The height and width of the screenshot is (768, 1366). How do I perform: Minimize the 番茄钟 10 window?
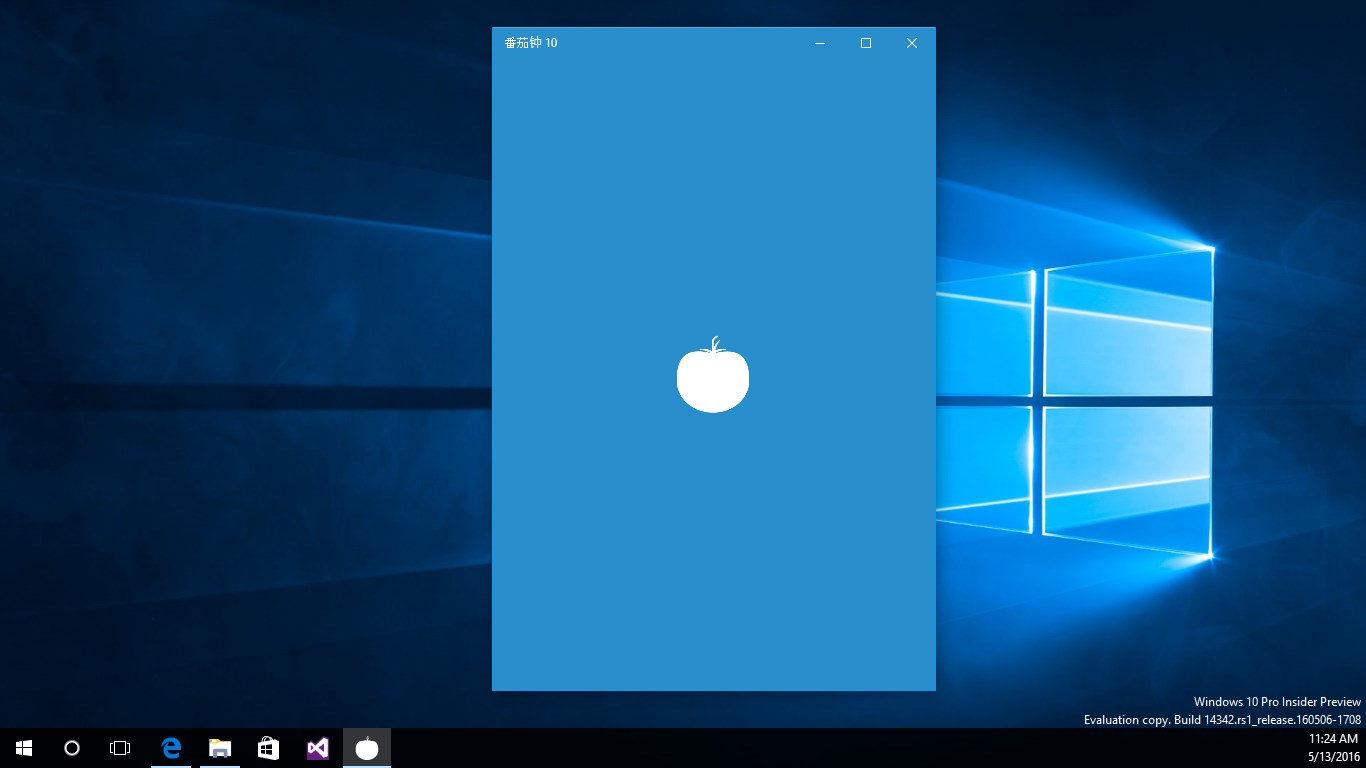coord(819,43)
